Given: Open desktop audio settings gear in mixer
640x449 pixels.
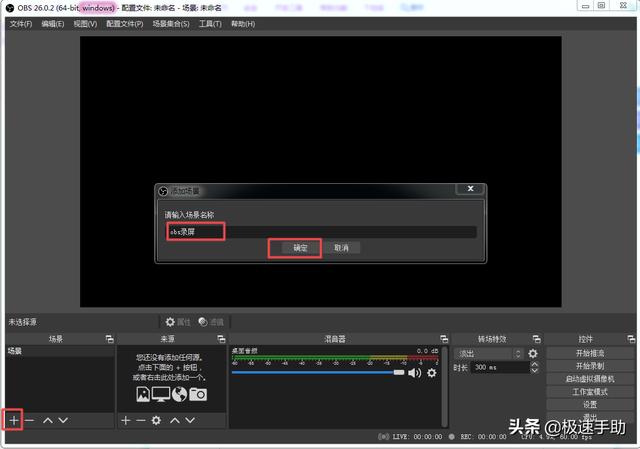Looking at the screenshot, I should click(x=432, y=373).
